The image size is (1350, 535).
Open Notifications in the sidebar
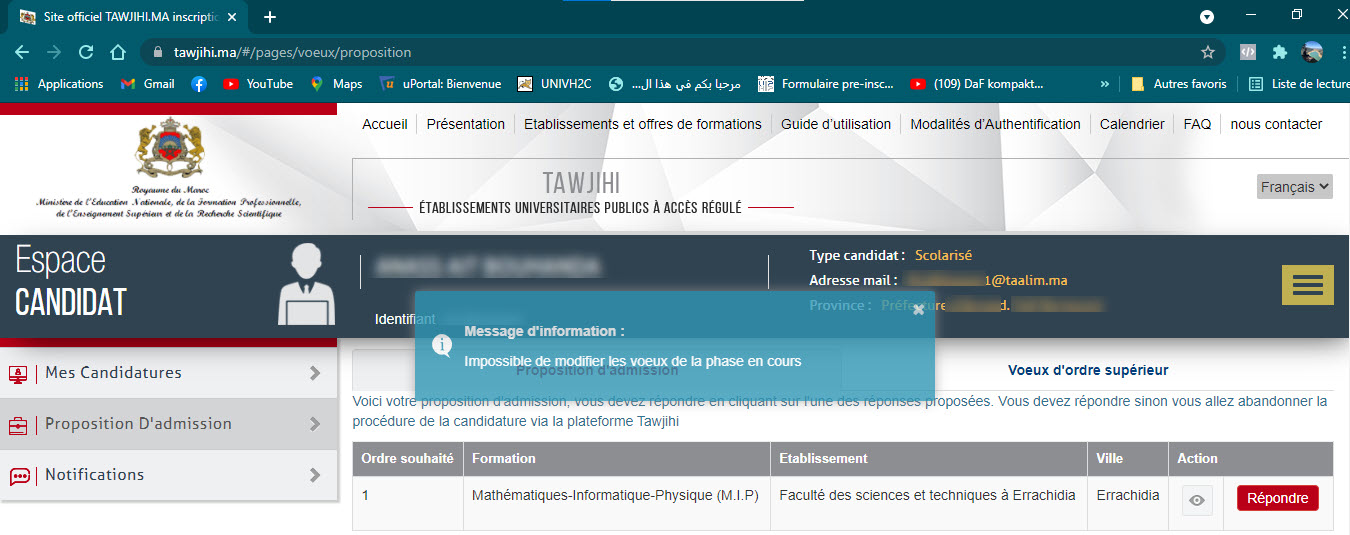tap(169, 475)
